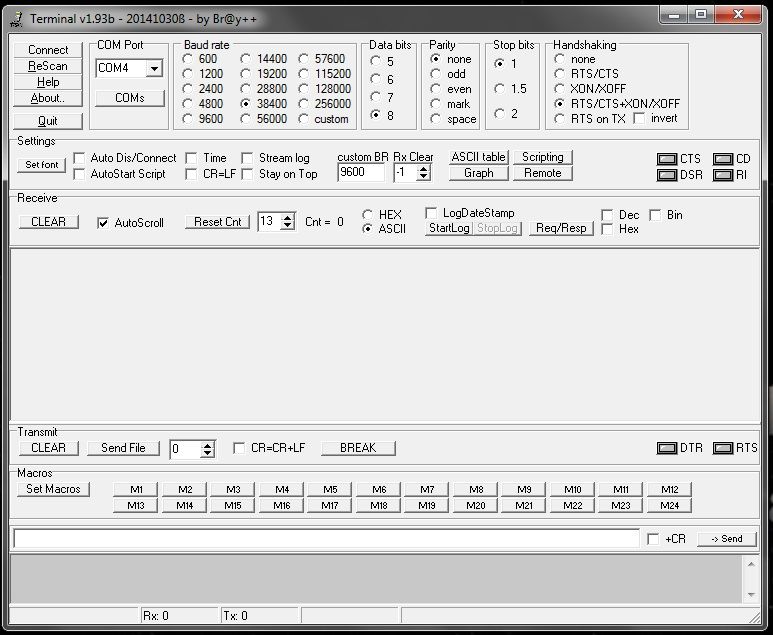Quit the terminal application
The height and width of the screenshot is (635, 773).
click(48, 121)
